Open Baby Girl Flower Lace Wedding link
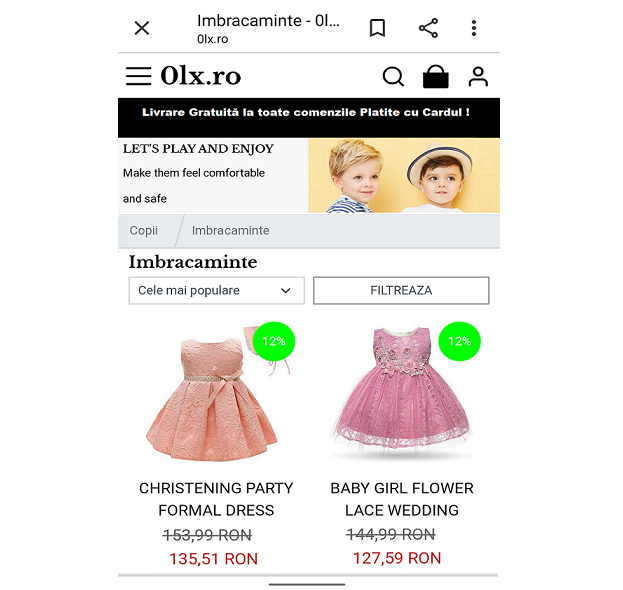Screen dimensions: 623x590 click(x=402, y=499)
